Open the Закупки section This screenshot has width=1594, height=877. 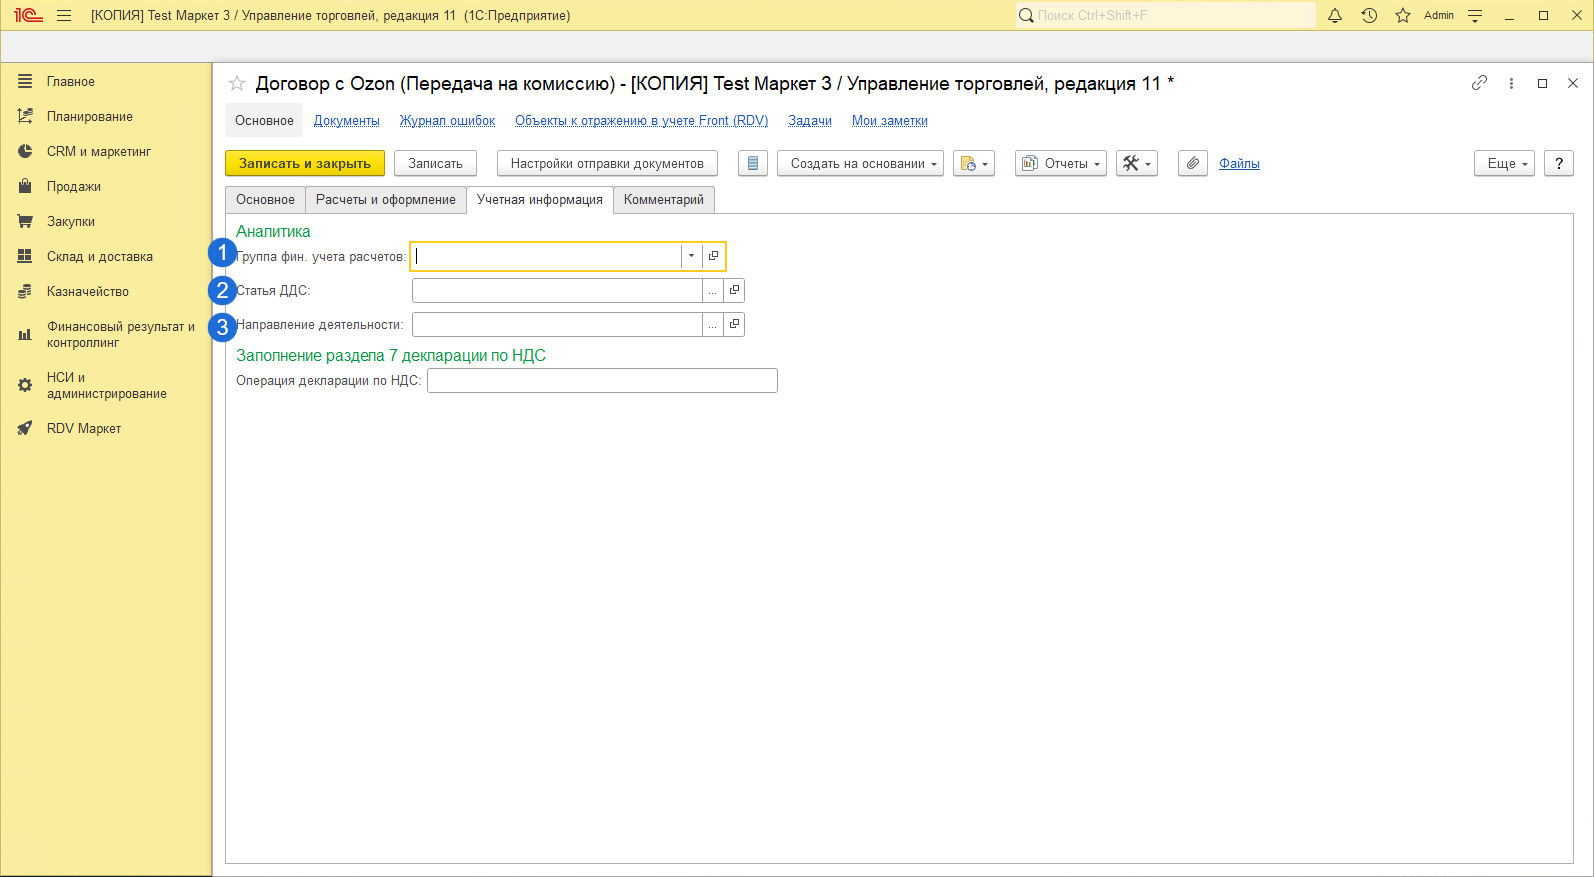tap(106, 222)
